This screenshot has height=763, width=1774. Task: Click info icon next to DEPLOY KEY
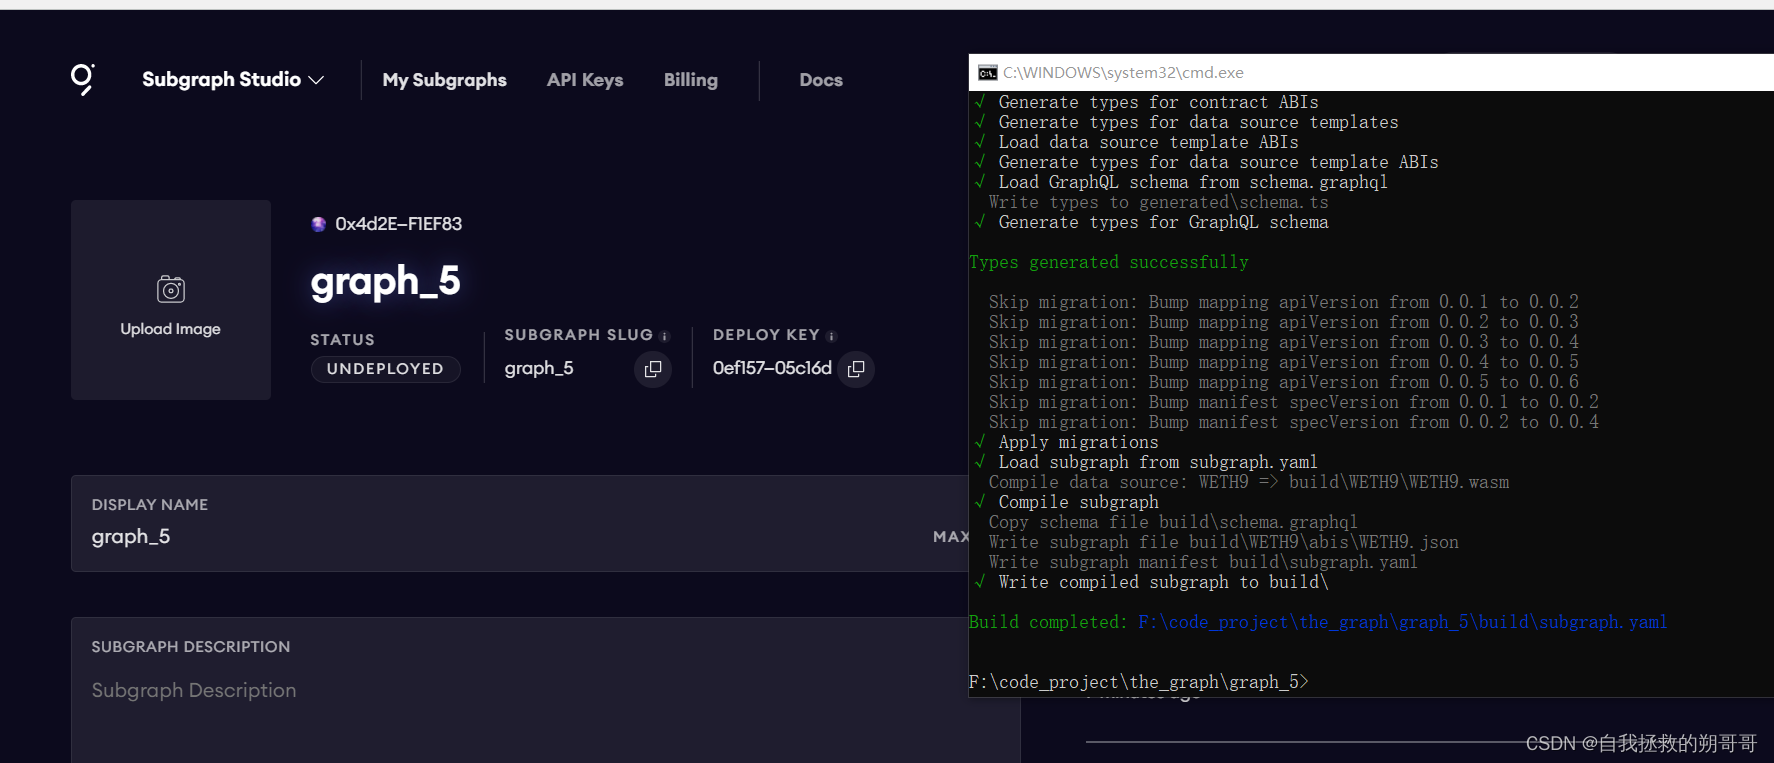point(831,336)
